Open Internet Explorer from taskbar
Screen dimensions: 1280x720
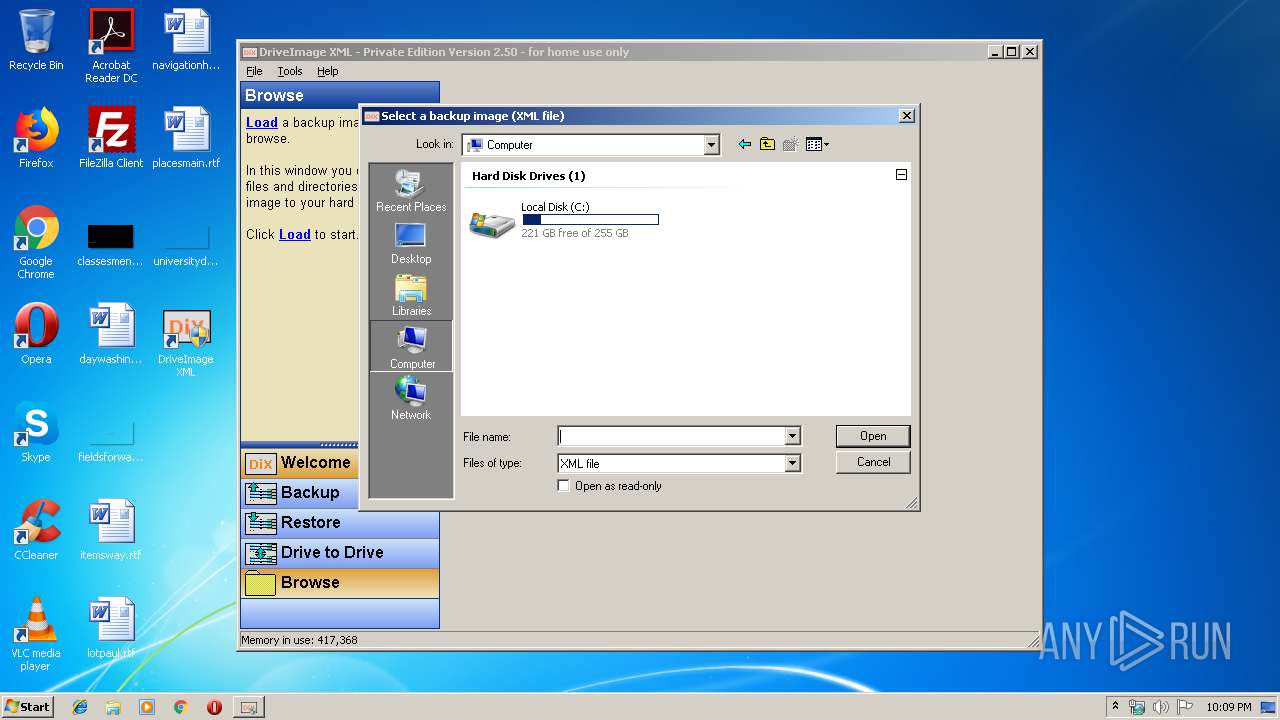pyautogui.click(x=80, y=707)
